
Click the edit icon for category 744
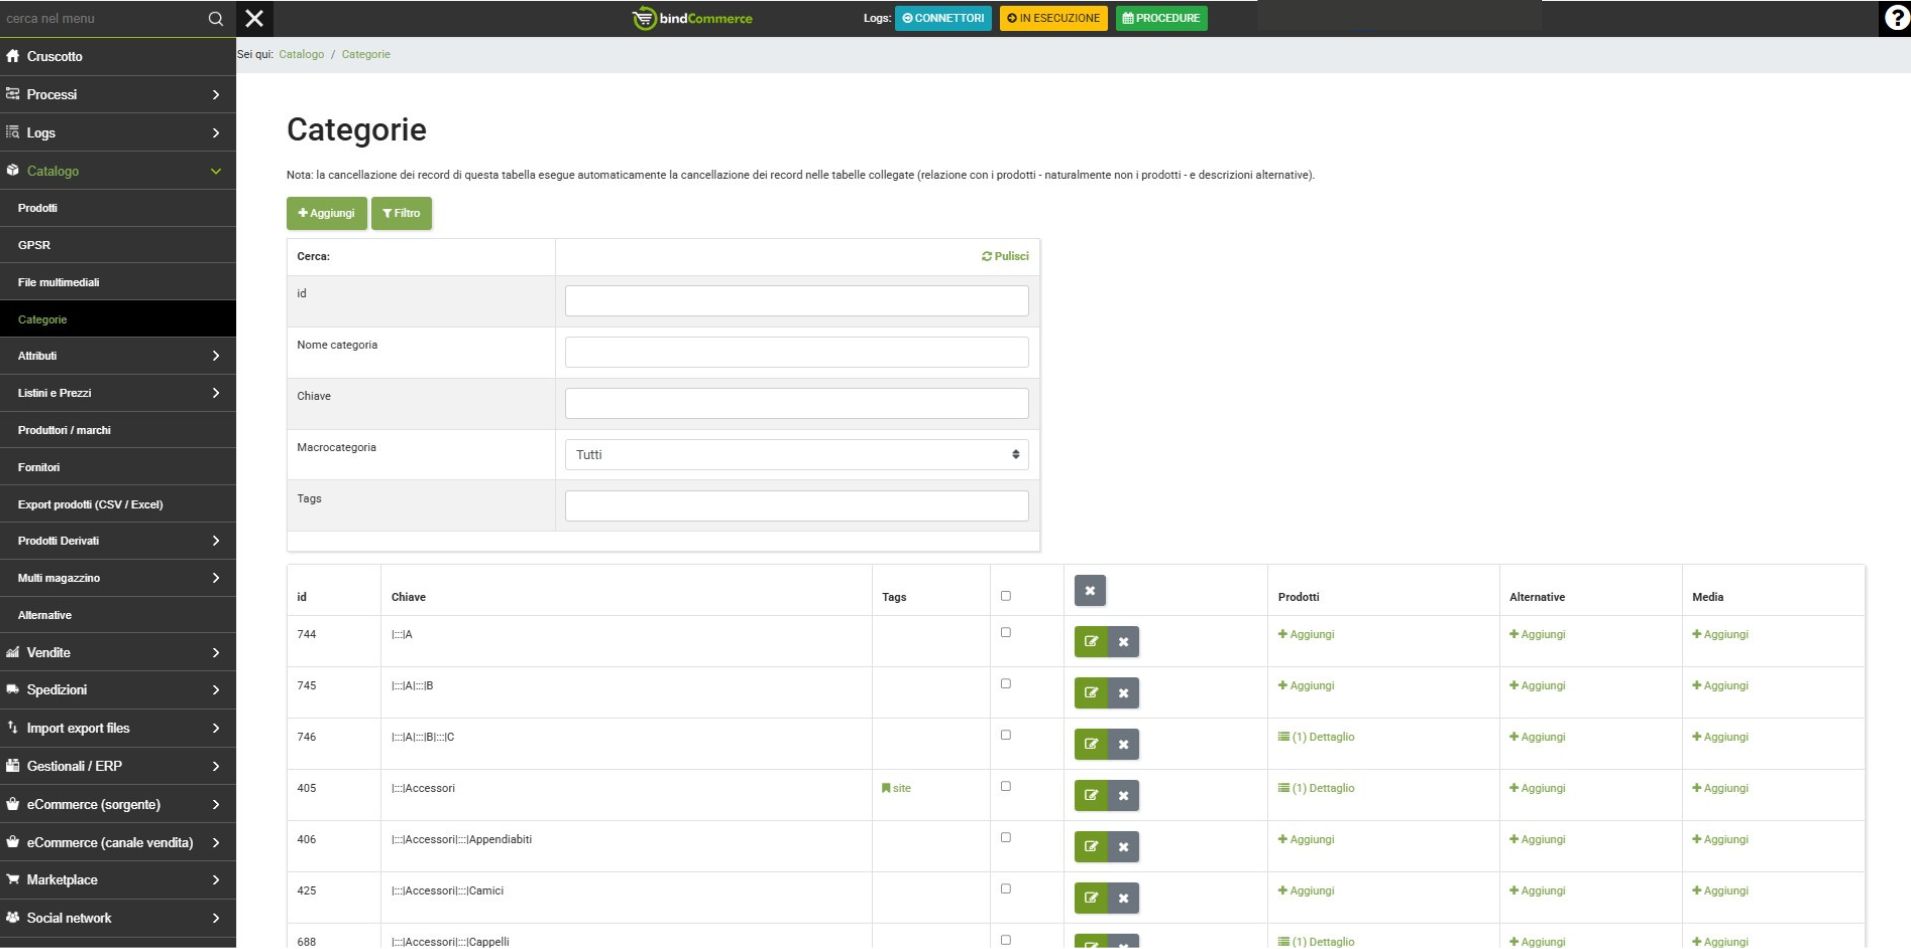pyautogui.click(x=1090, y=642)
